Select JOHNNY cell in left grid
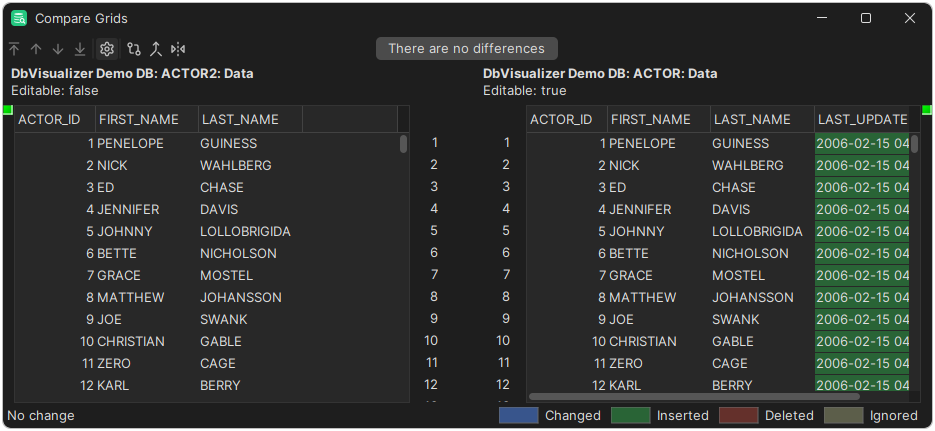935x431 pixels. [x=147, y=232]
